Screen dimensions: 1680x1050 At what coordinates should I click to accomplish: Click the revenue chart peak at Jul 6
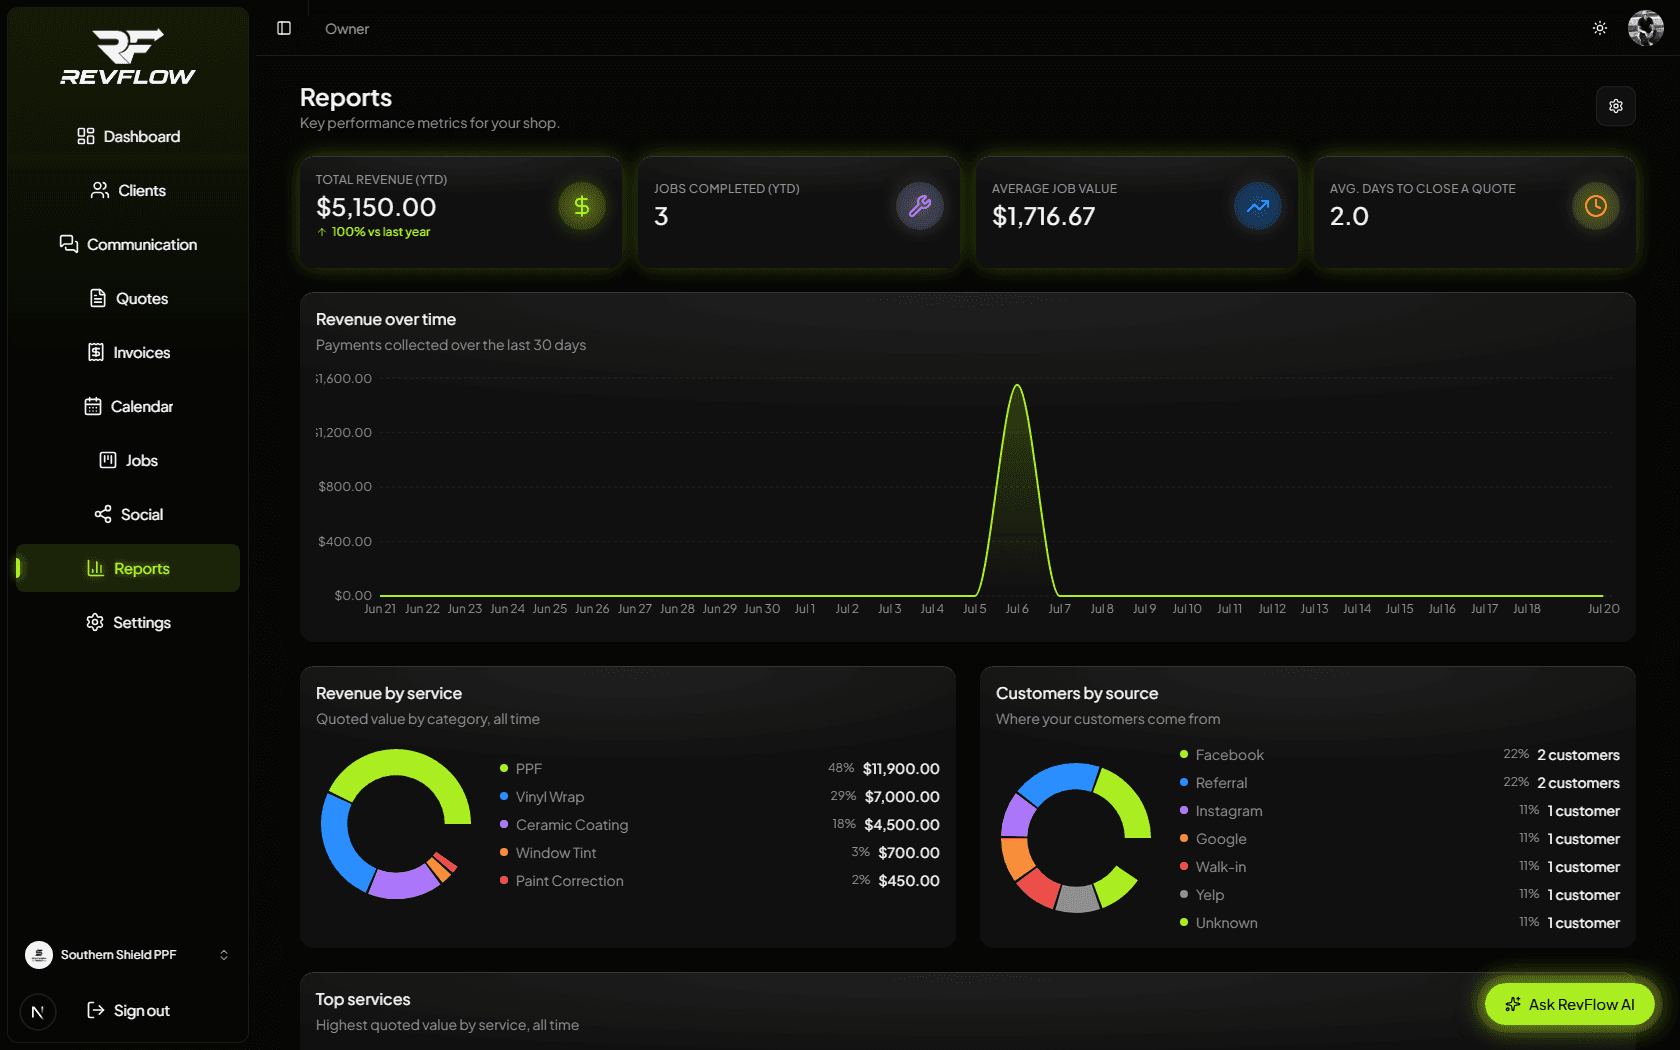[1017, 386]
